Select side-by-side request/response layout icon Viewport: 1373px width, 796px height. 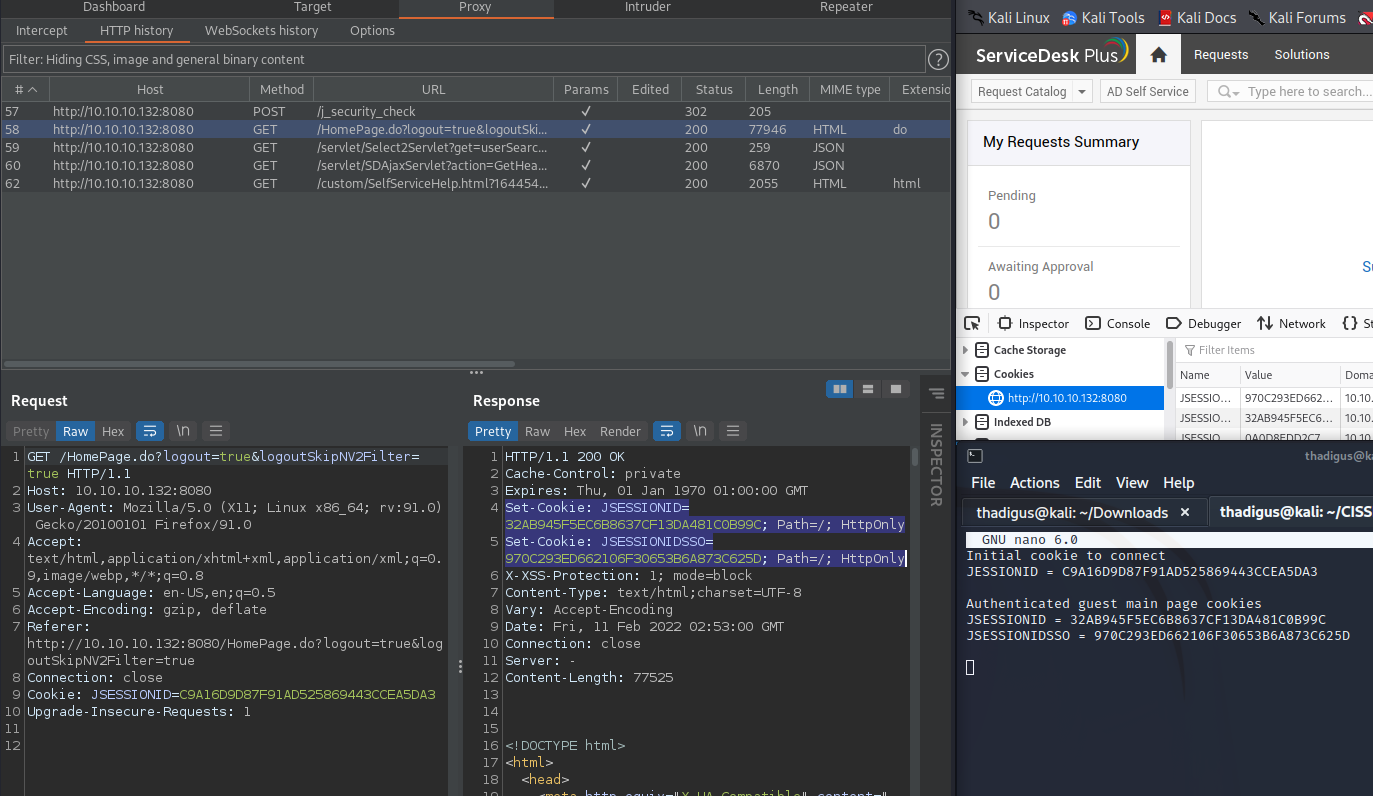(840, 389)
